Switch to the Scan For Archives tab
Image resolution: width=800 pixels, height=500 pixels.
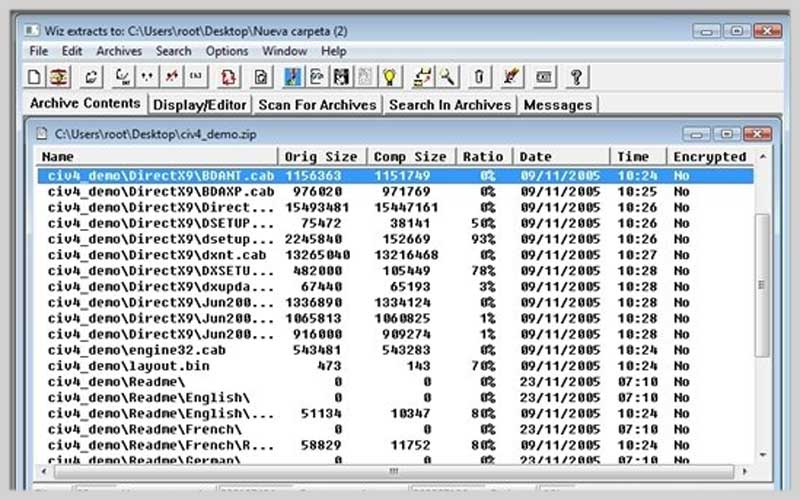[317, 105]
